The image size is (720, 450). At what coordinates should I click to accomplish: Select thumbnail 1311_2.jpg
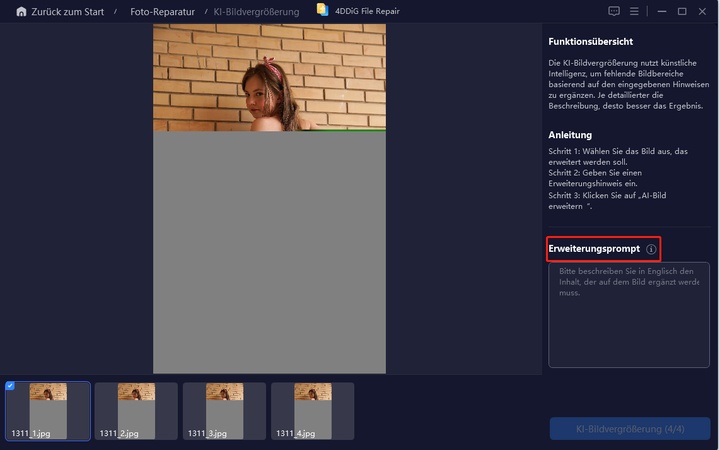coord(136,411)
